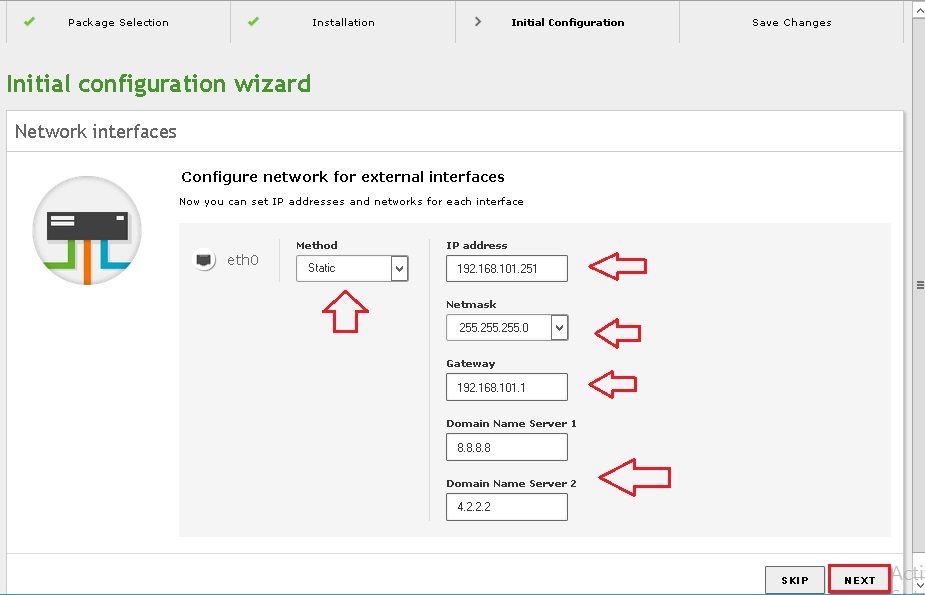The width and height of the screenshot is (925, 595).
Task: Focus the IP address field
Action: pyautogui.click(x=507, y=268)
